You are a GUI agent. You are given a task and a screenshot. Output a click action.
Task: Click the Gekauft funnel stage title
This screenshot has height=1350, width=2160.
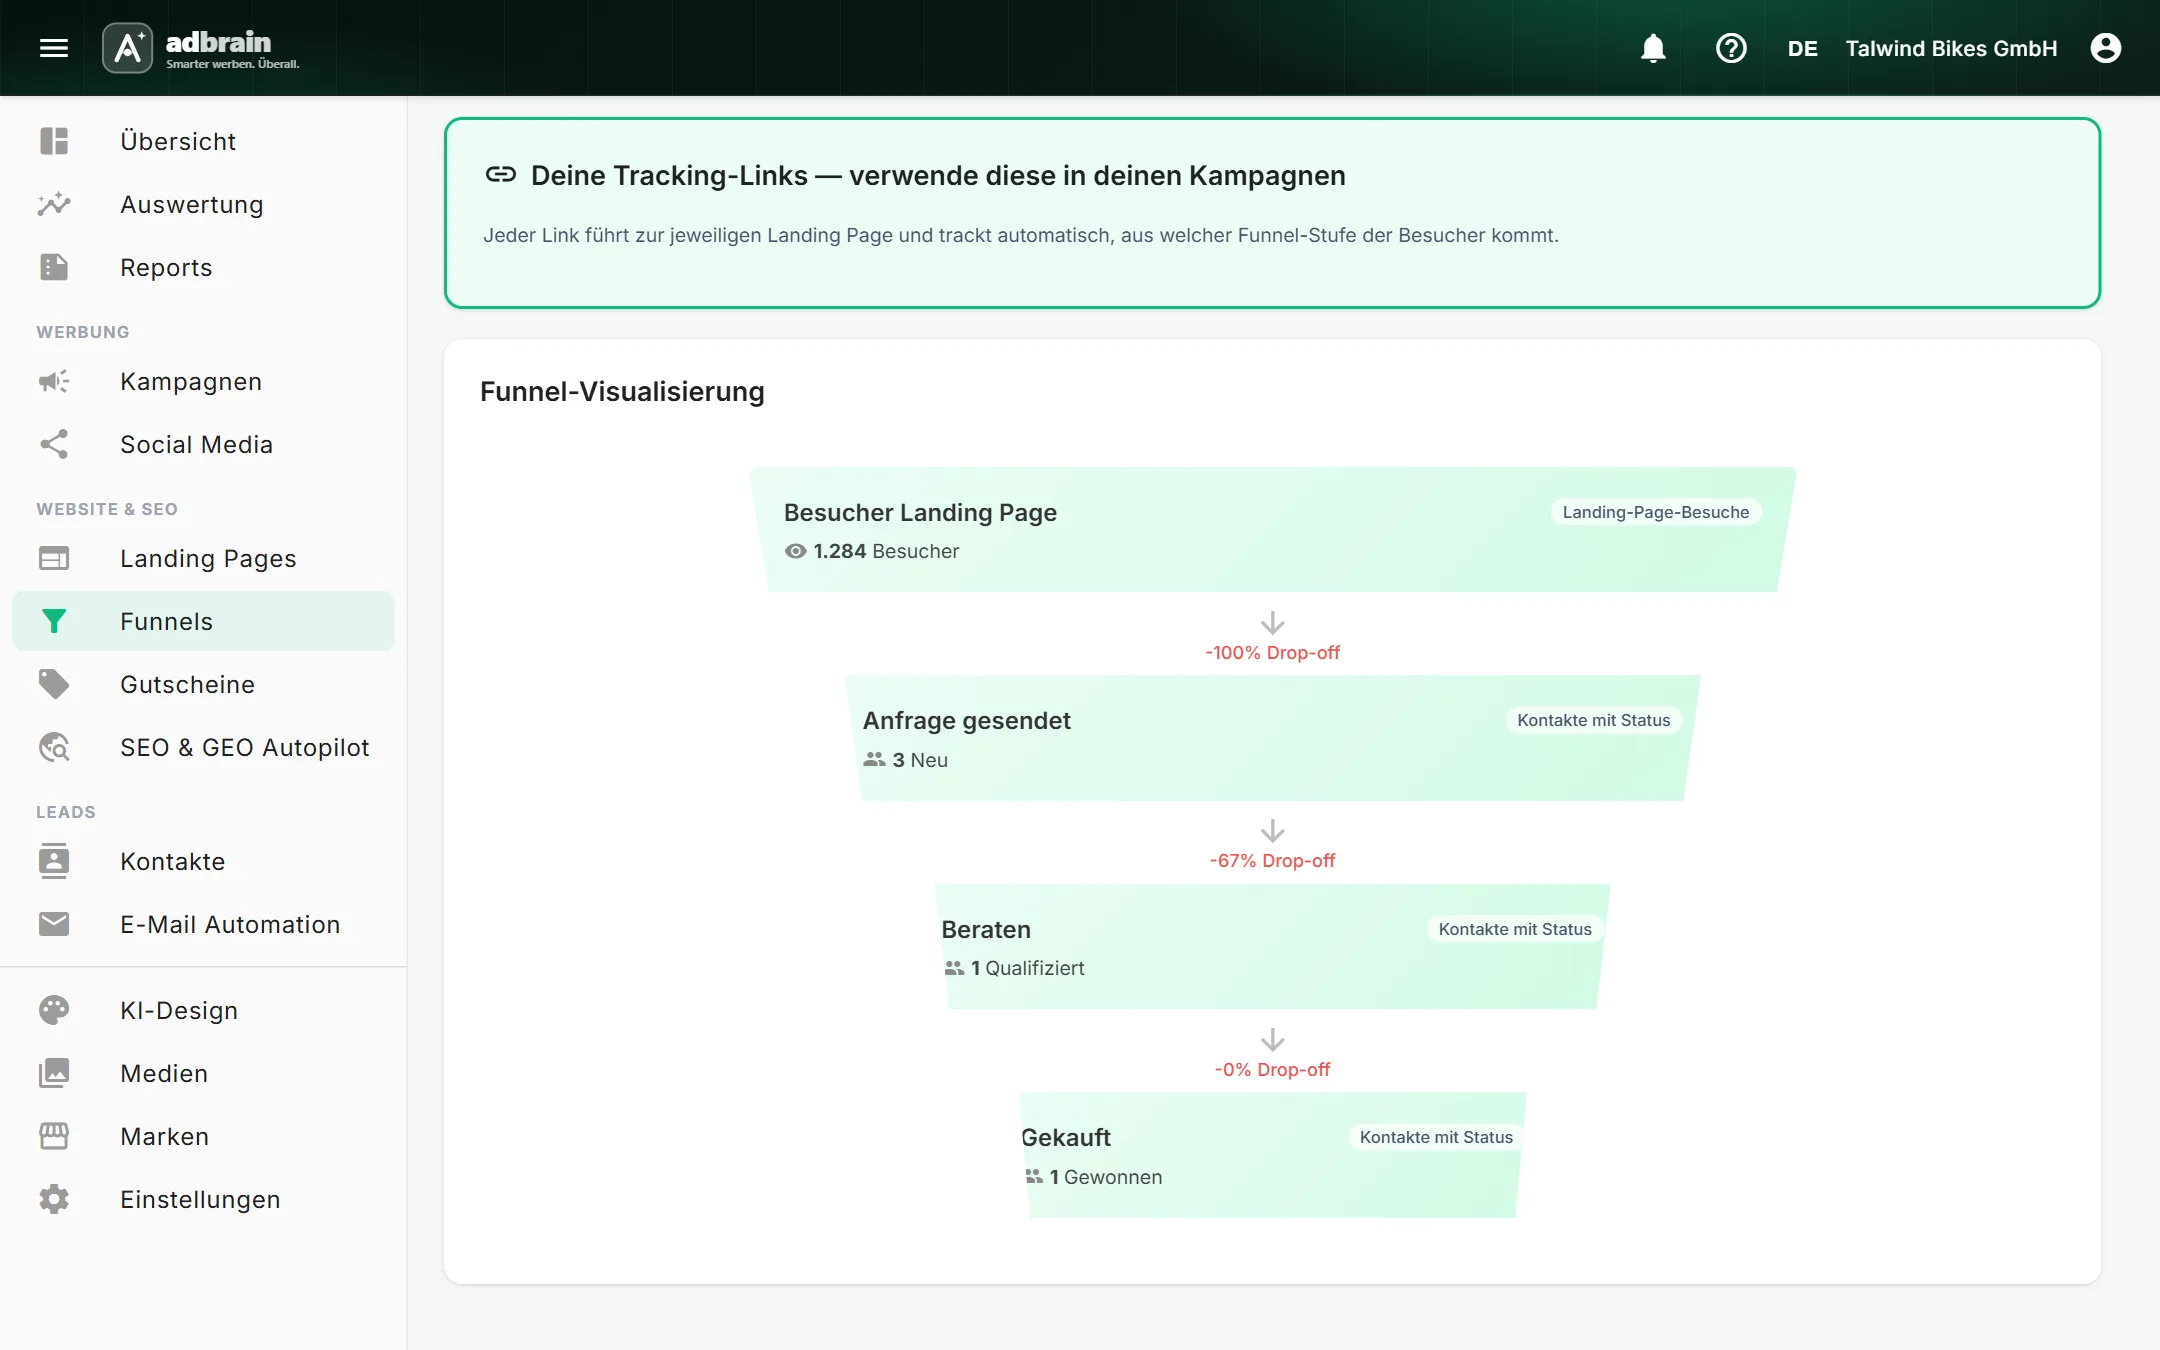point(1066,1137)
